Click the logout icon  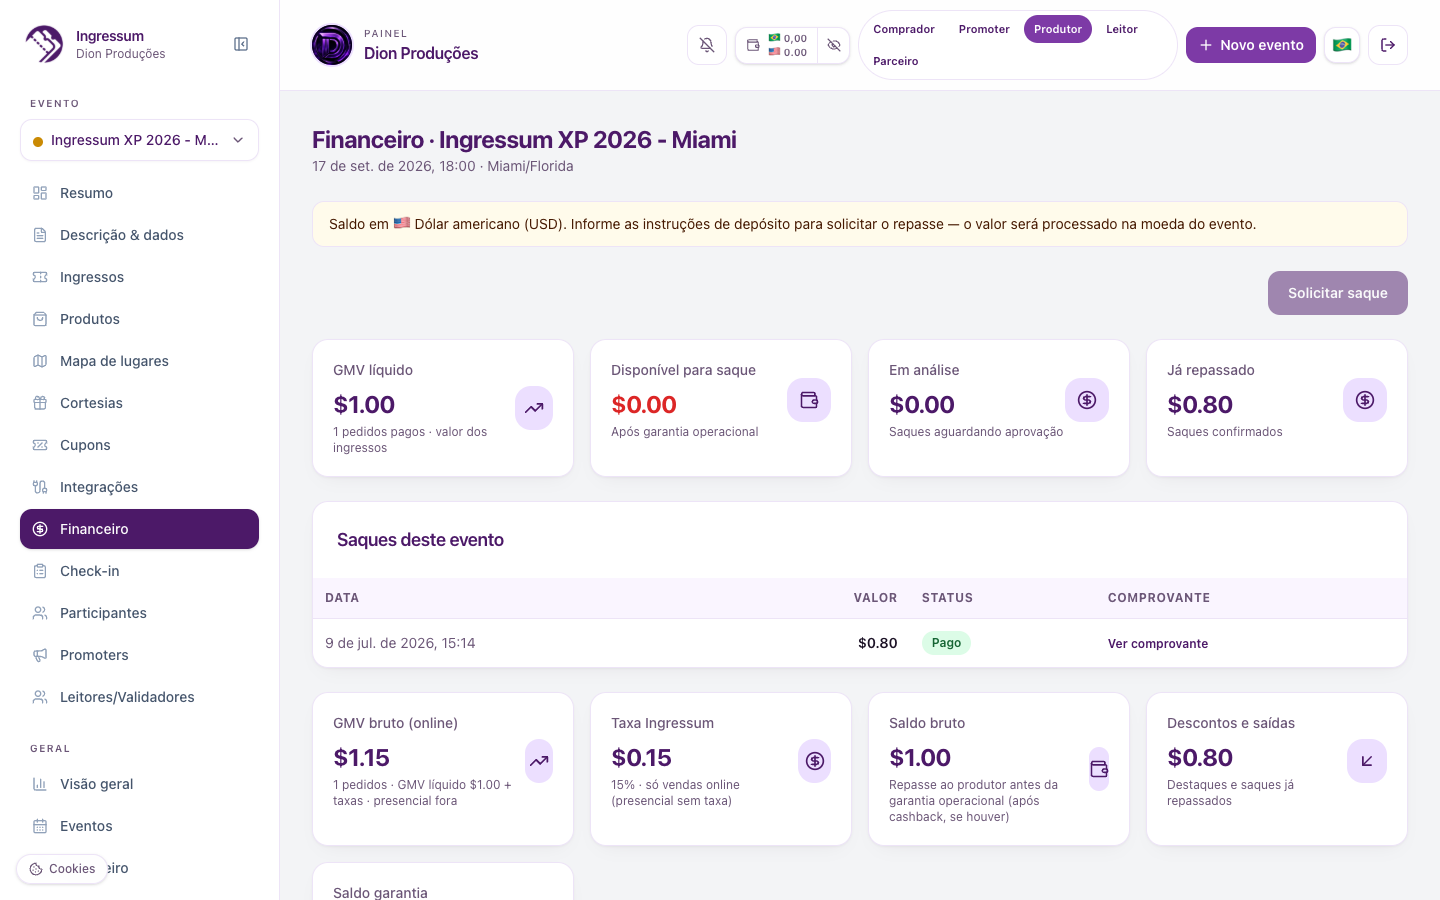[1388, 45]
